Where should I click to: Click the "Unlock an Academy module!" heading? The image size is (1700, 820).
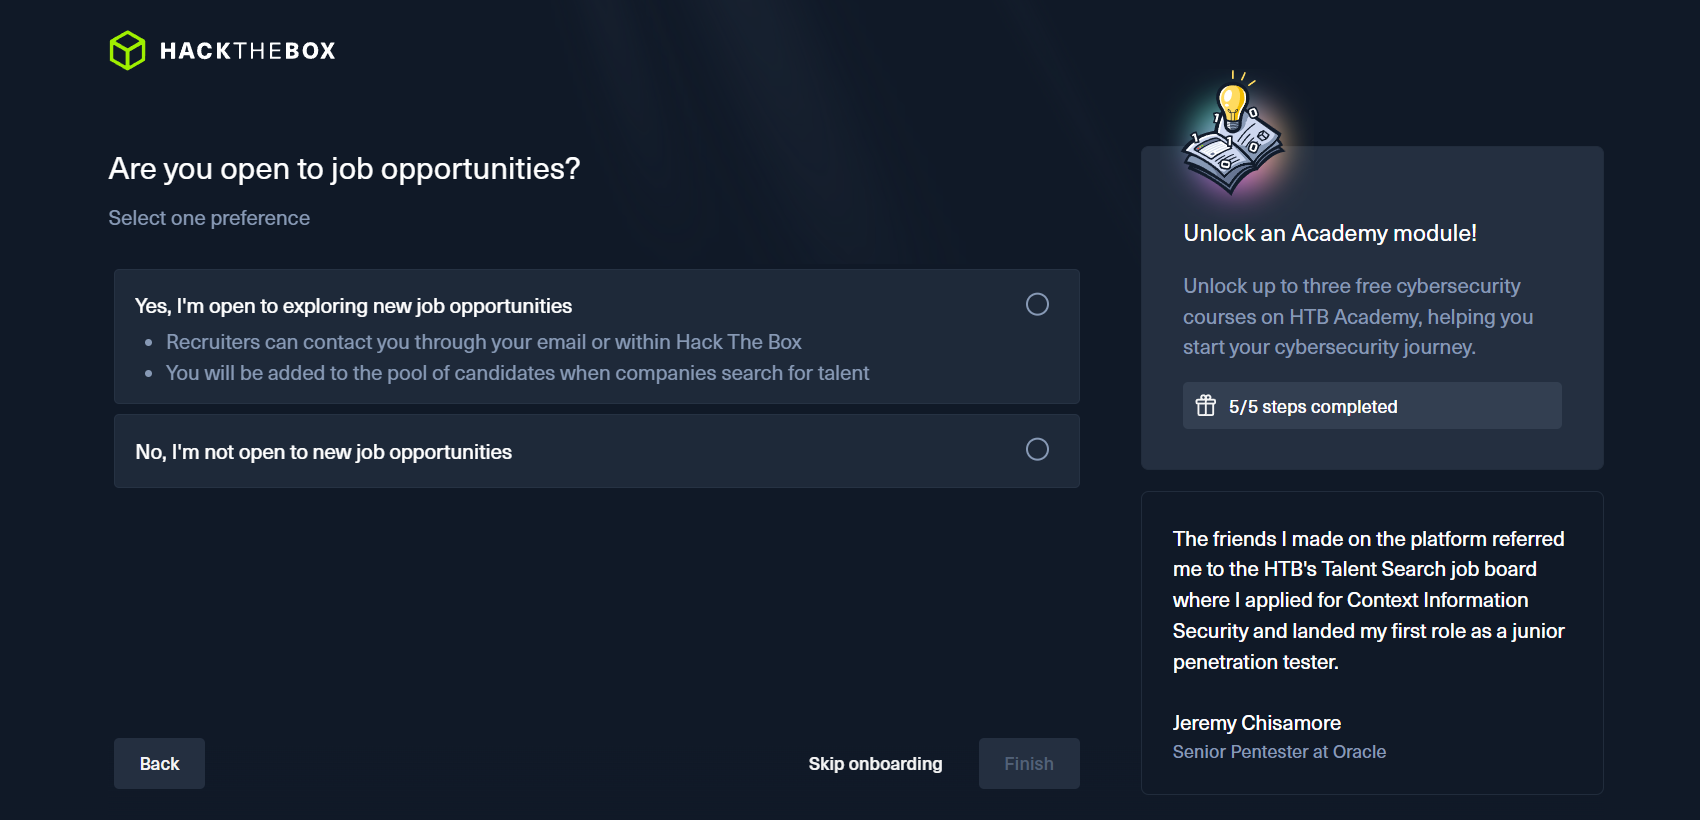pyautogui.click(x=1330, y=232)
